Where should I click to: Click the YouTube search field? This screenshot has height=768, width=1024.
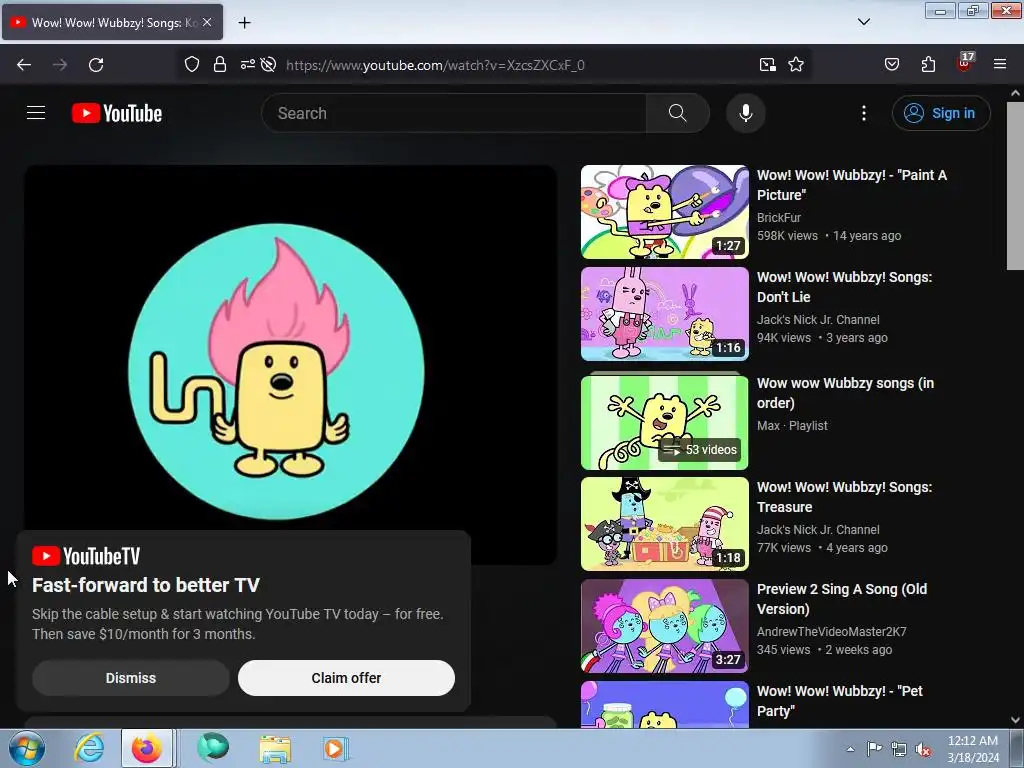454,113
